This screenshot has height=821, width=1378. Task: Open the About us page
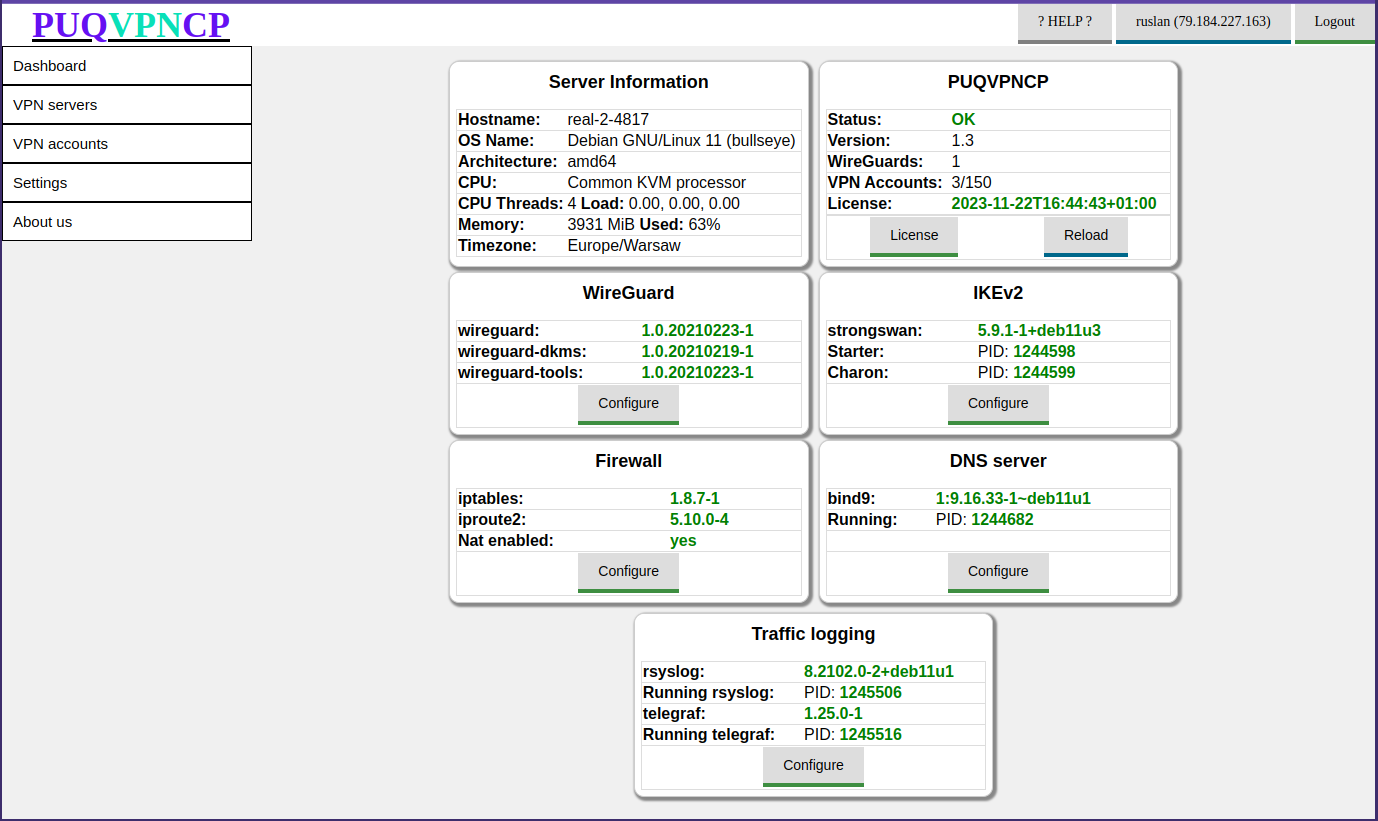tap(126, 222)
